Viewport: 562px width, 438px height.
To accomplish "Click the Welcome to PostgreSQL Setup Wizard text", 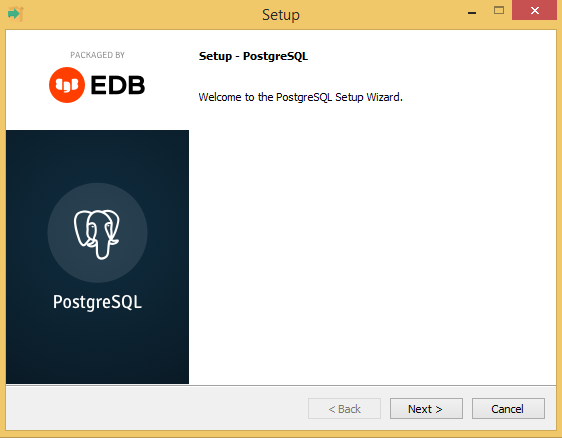I will [x=301, y=97].
